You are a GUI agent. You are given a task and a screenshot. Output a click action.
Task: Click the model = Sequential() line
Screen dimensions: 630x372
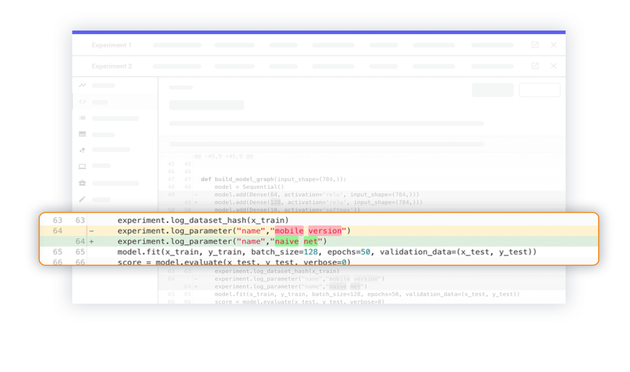click(x=249, y=187)
